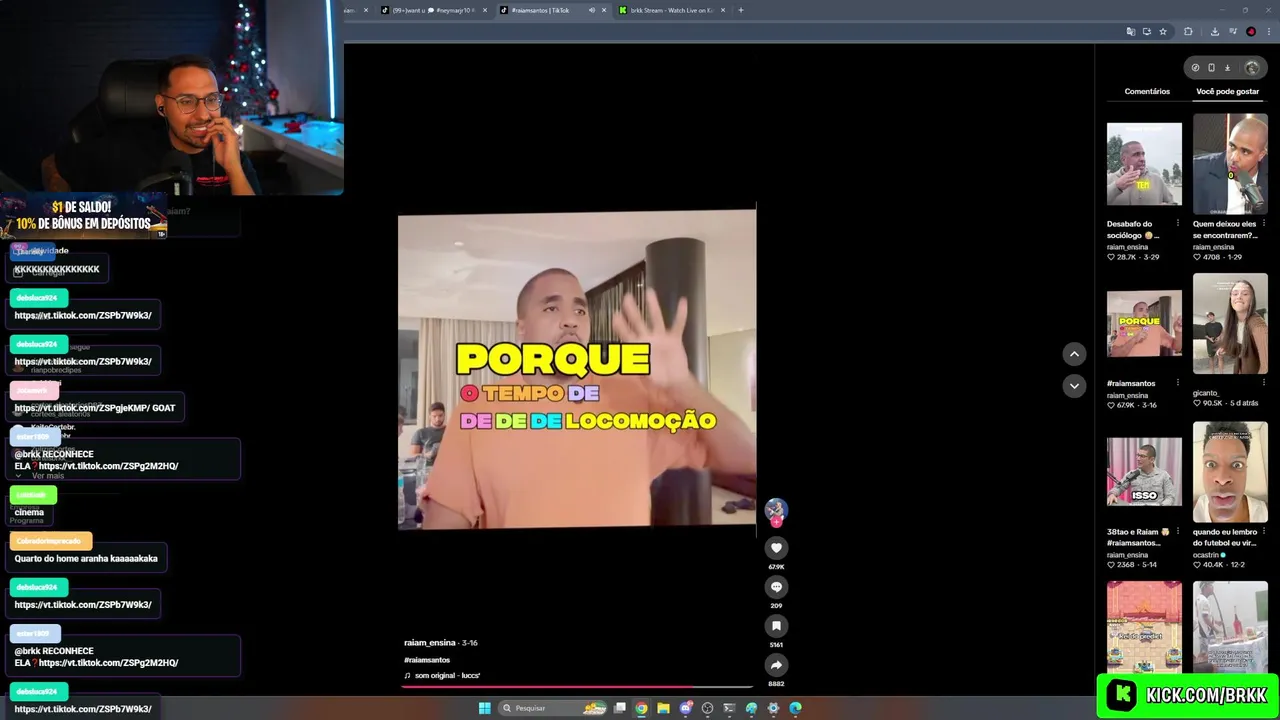Click the translate page icon in address bar

[1131, 31]
